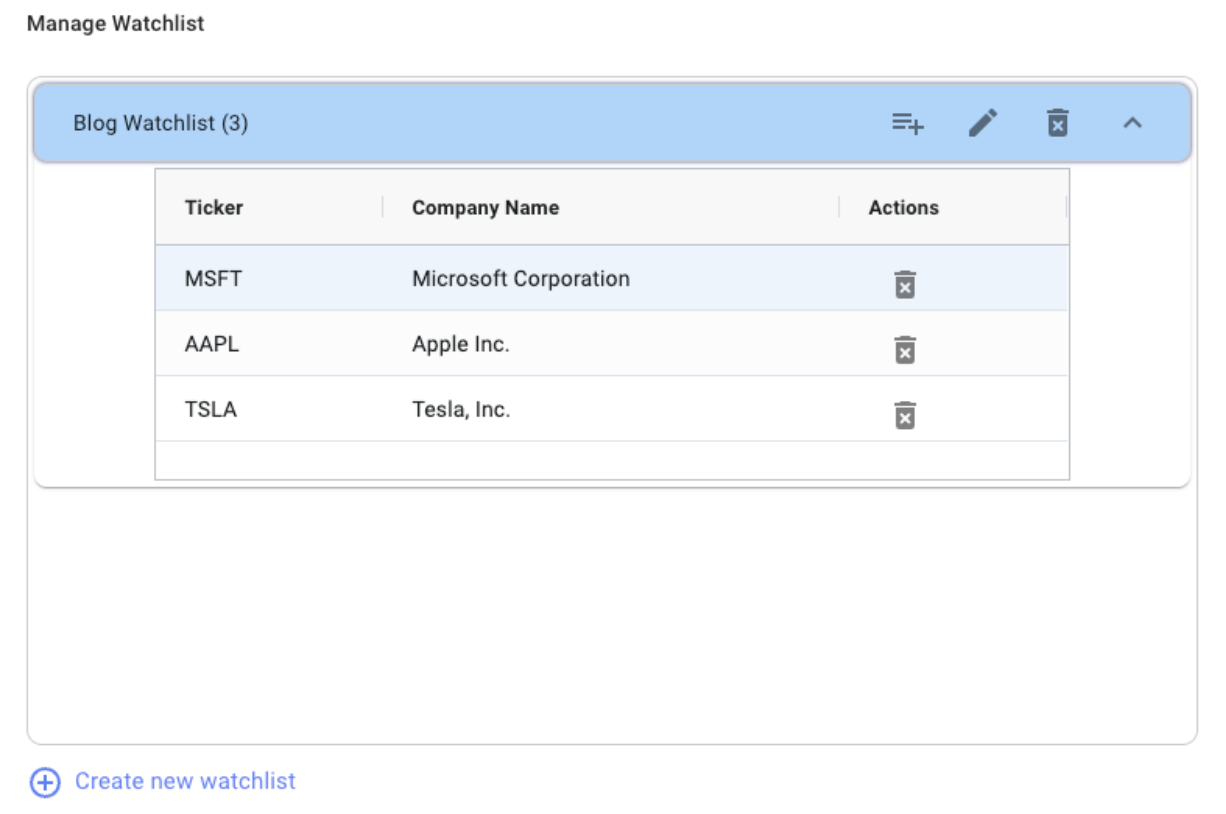Sort by the Company Name column header
This screenshot has height=814, width=1226.
tap(485, 208)
